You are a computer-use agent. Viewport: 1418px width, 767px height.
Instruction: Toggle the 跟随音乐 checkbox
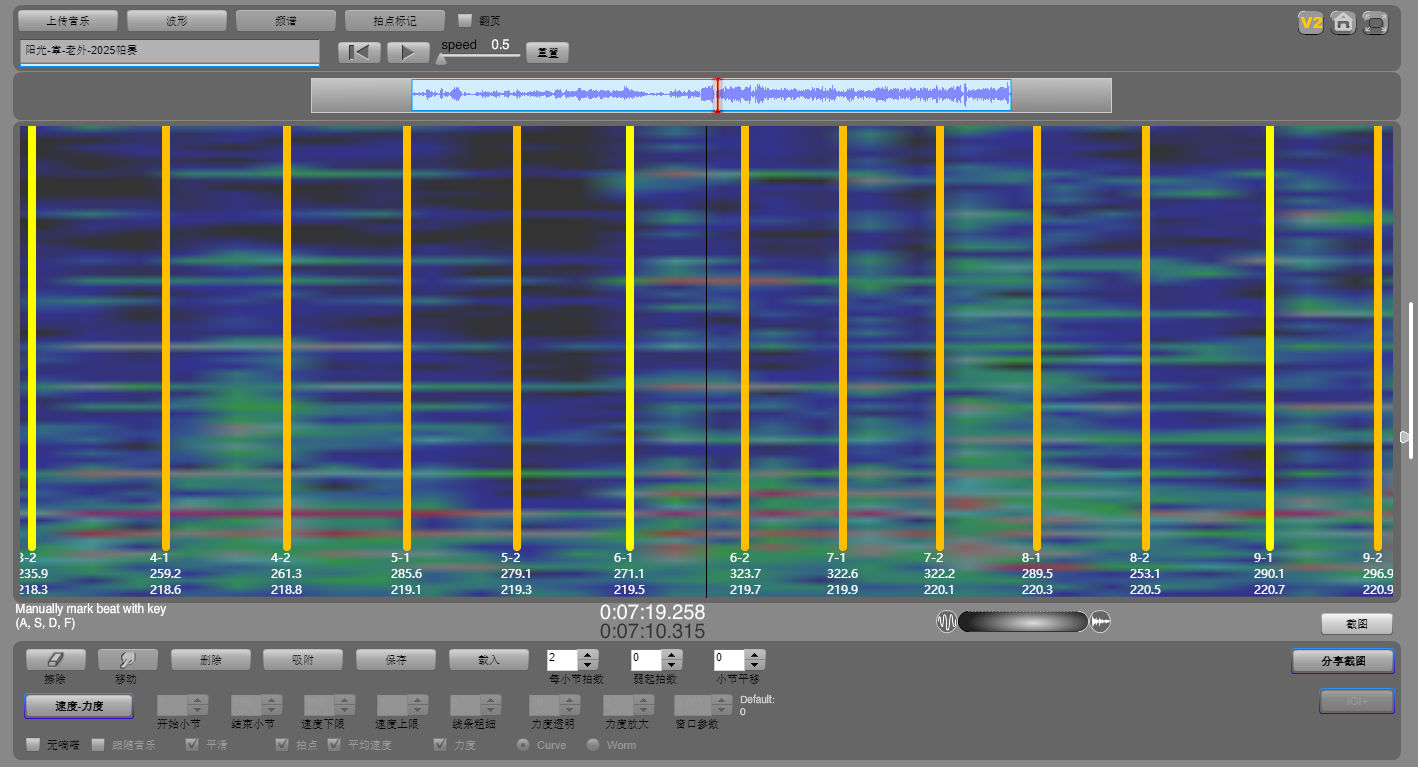[98, 745]
